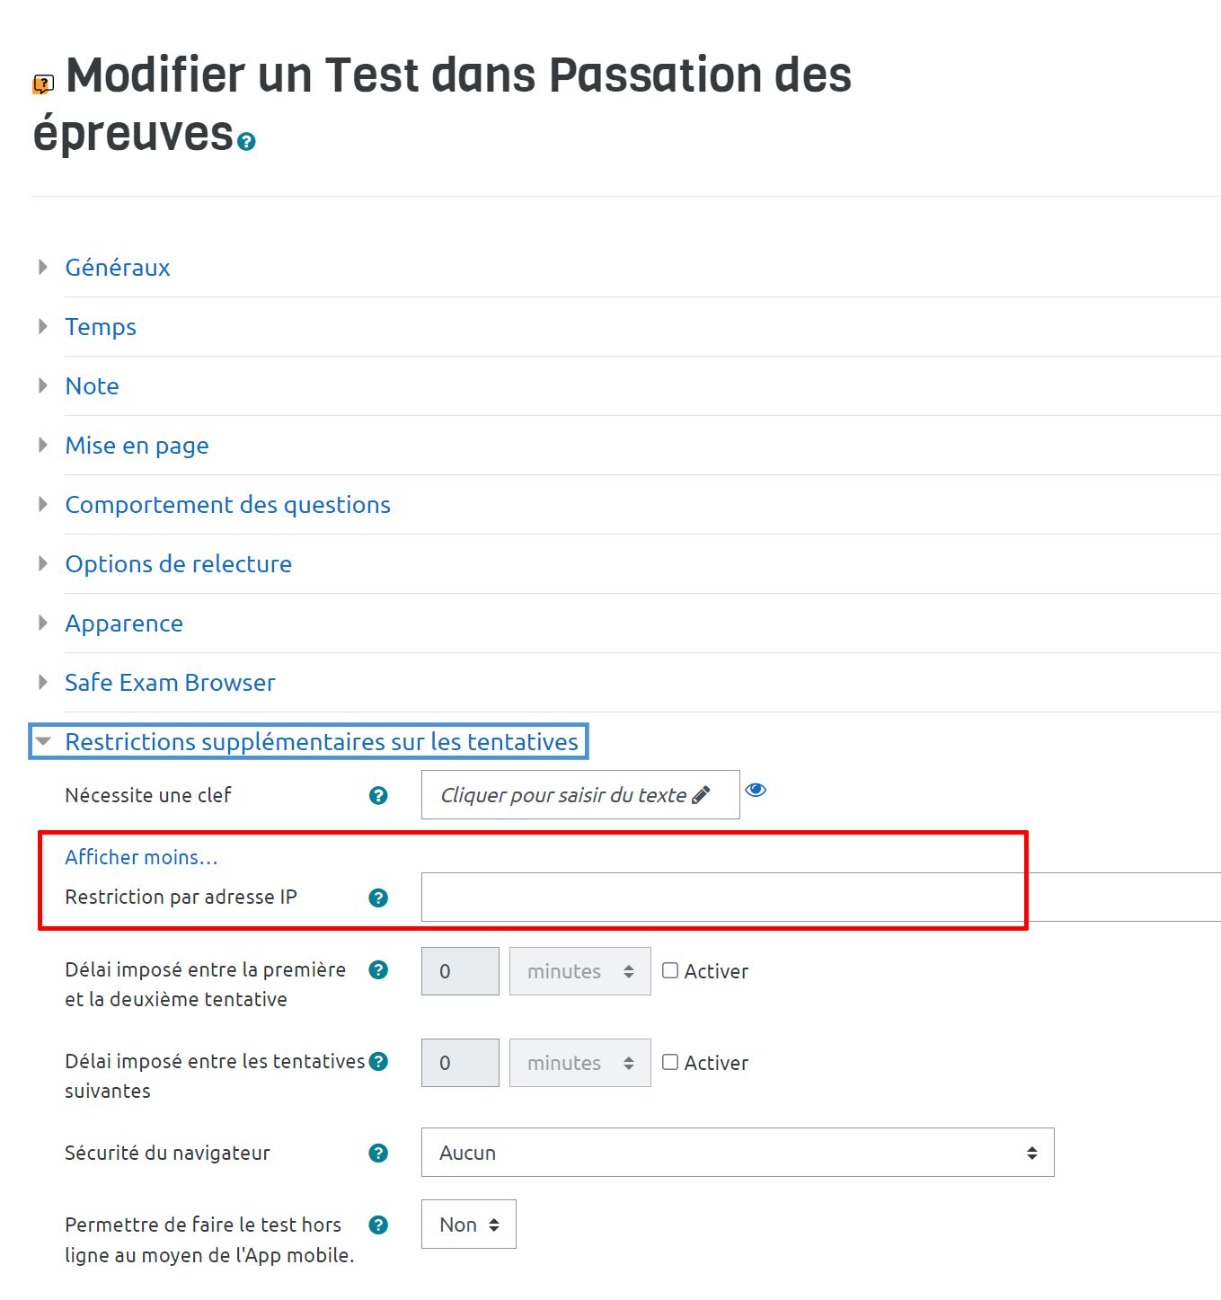Click the pencil icon in key field

tap(701, 795)
